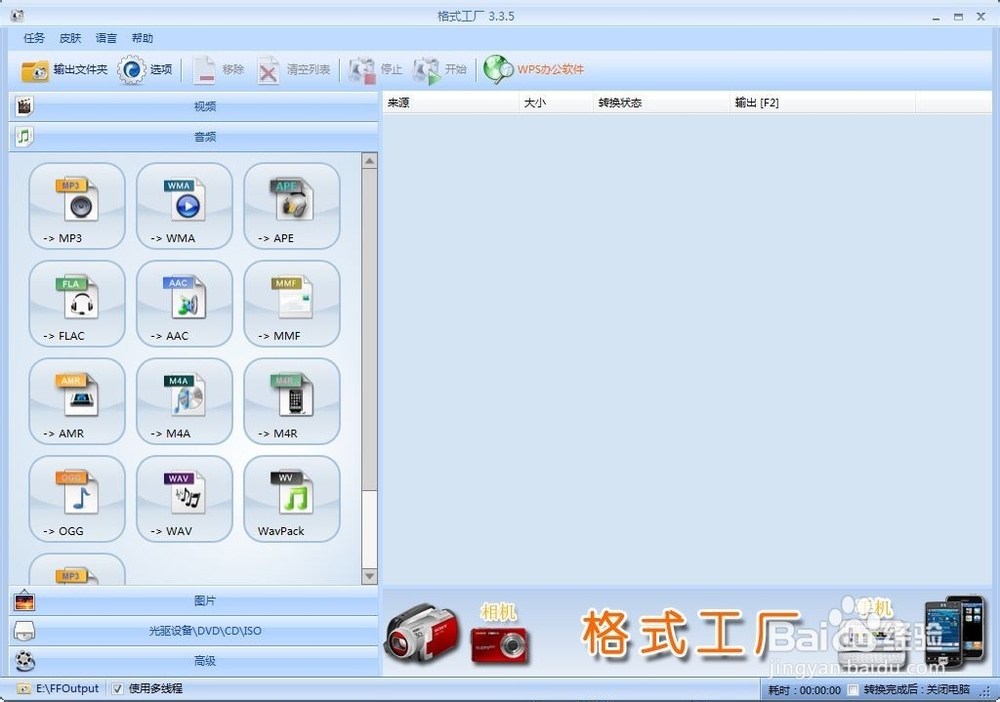The height and width of the screenshot is (702, 1000).
Task: Select the -> AMR conversion icon
Action: click(77, 401)
